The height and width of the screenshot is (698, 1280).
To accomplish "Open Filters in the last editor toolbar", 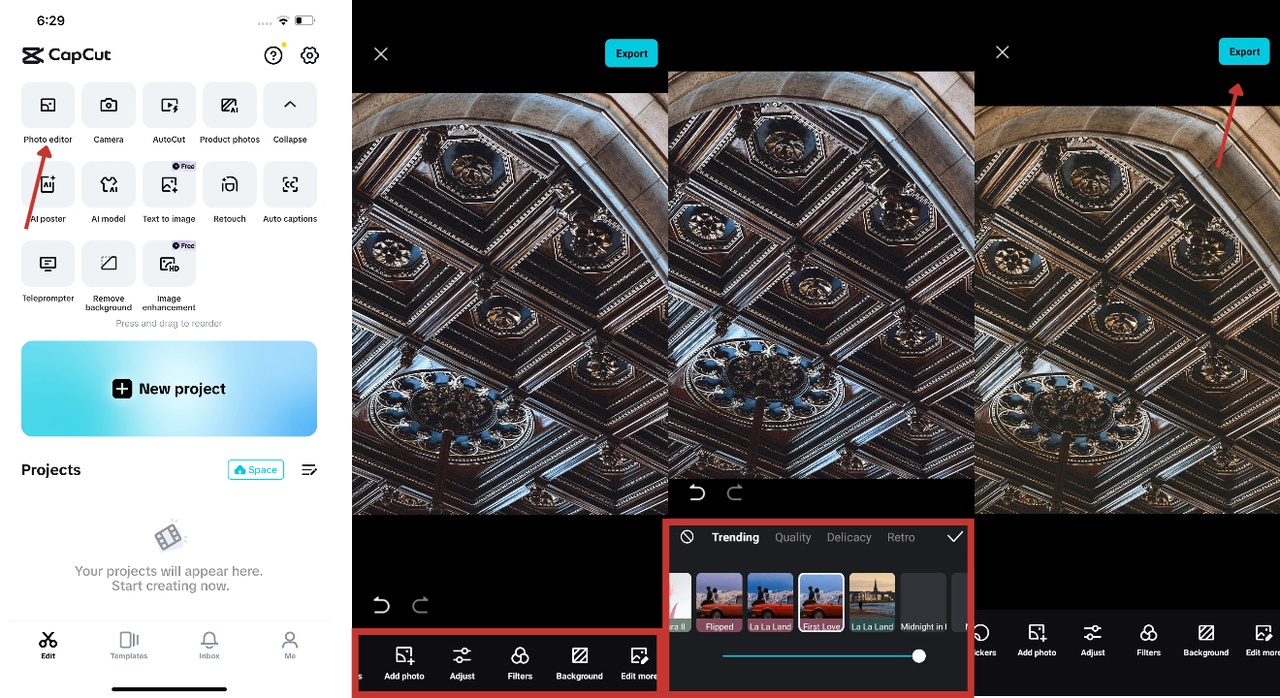I will pyautogui.click(x=1148, y=640).
